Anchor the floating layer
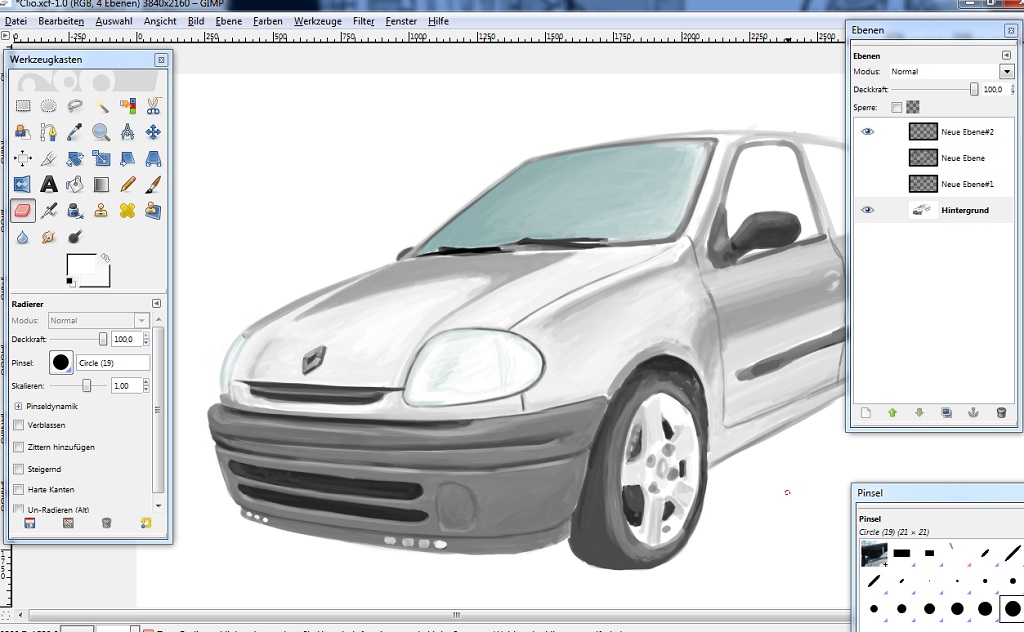Screen dimensions: 1024x632 [x=974, y=412]
